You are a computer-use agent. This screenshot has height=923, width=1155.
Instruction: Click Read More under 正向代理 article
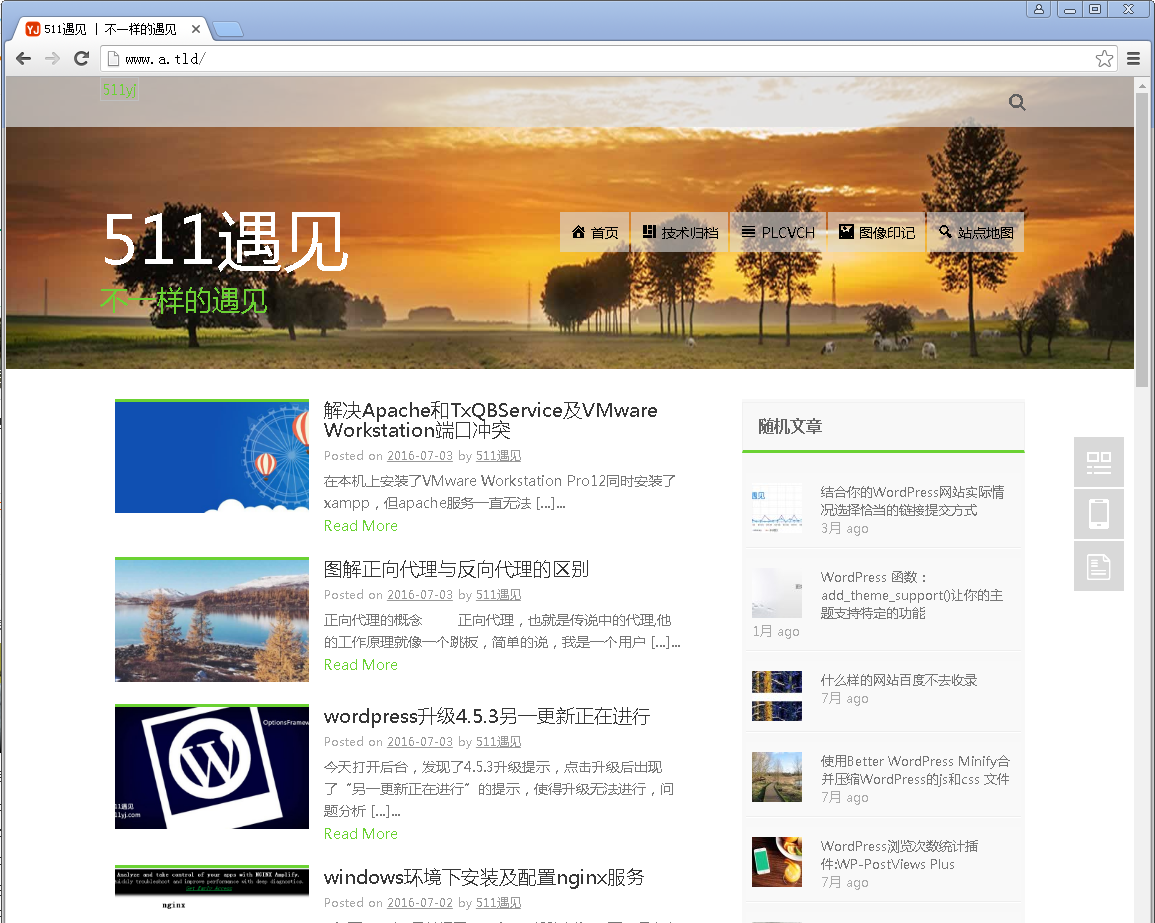[361, 665]
